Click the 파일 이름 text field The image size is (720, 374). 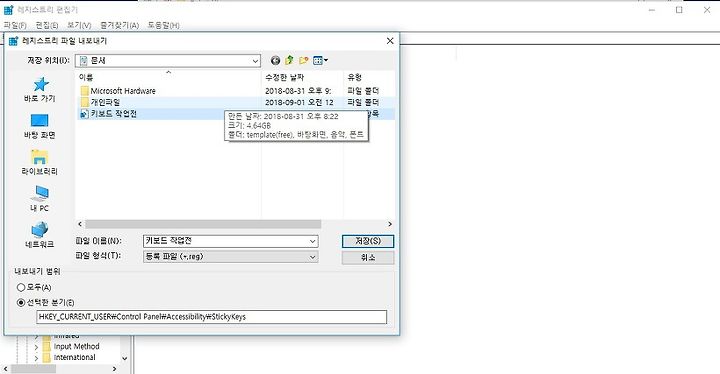[x=225, y=241]
